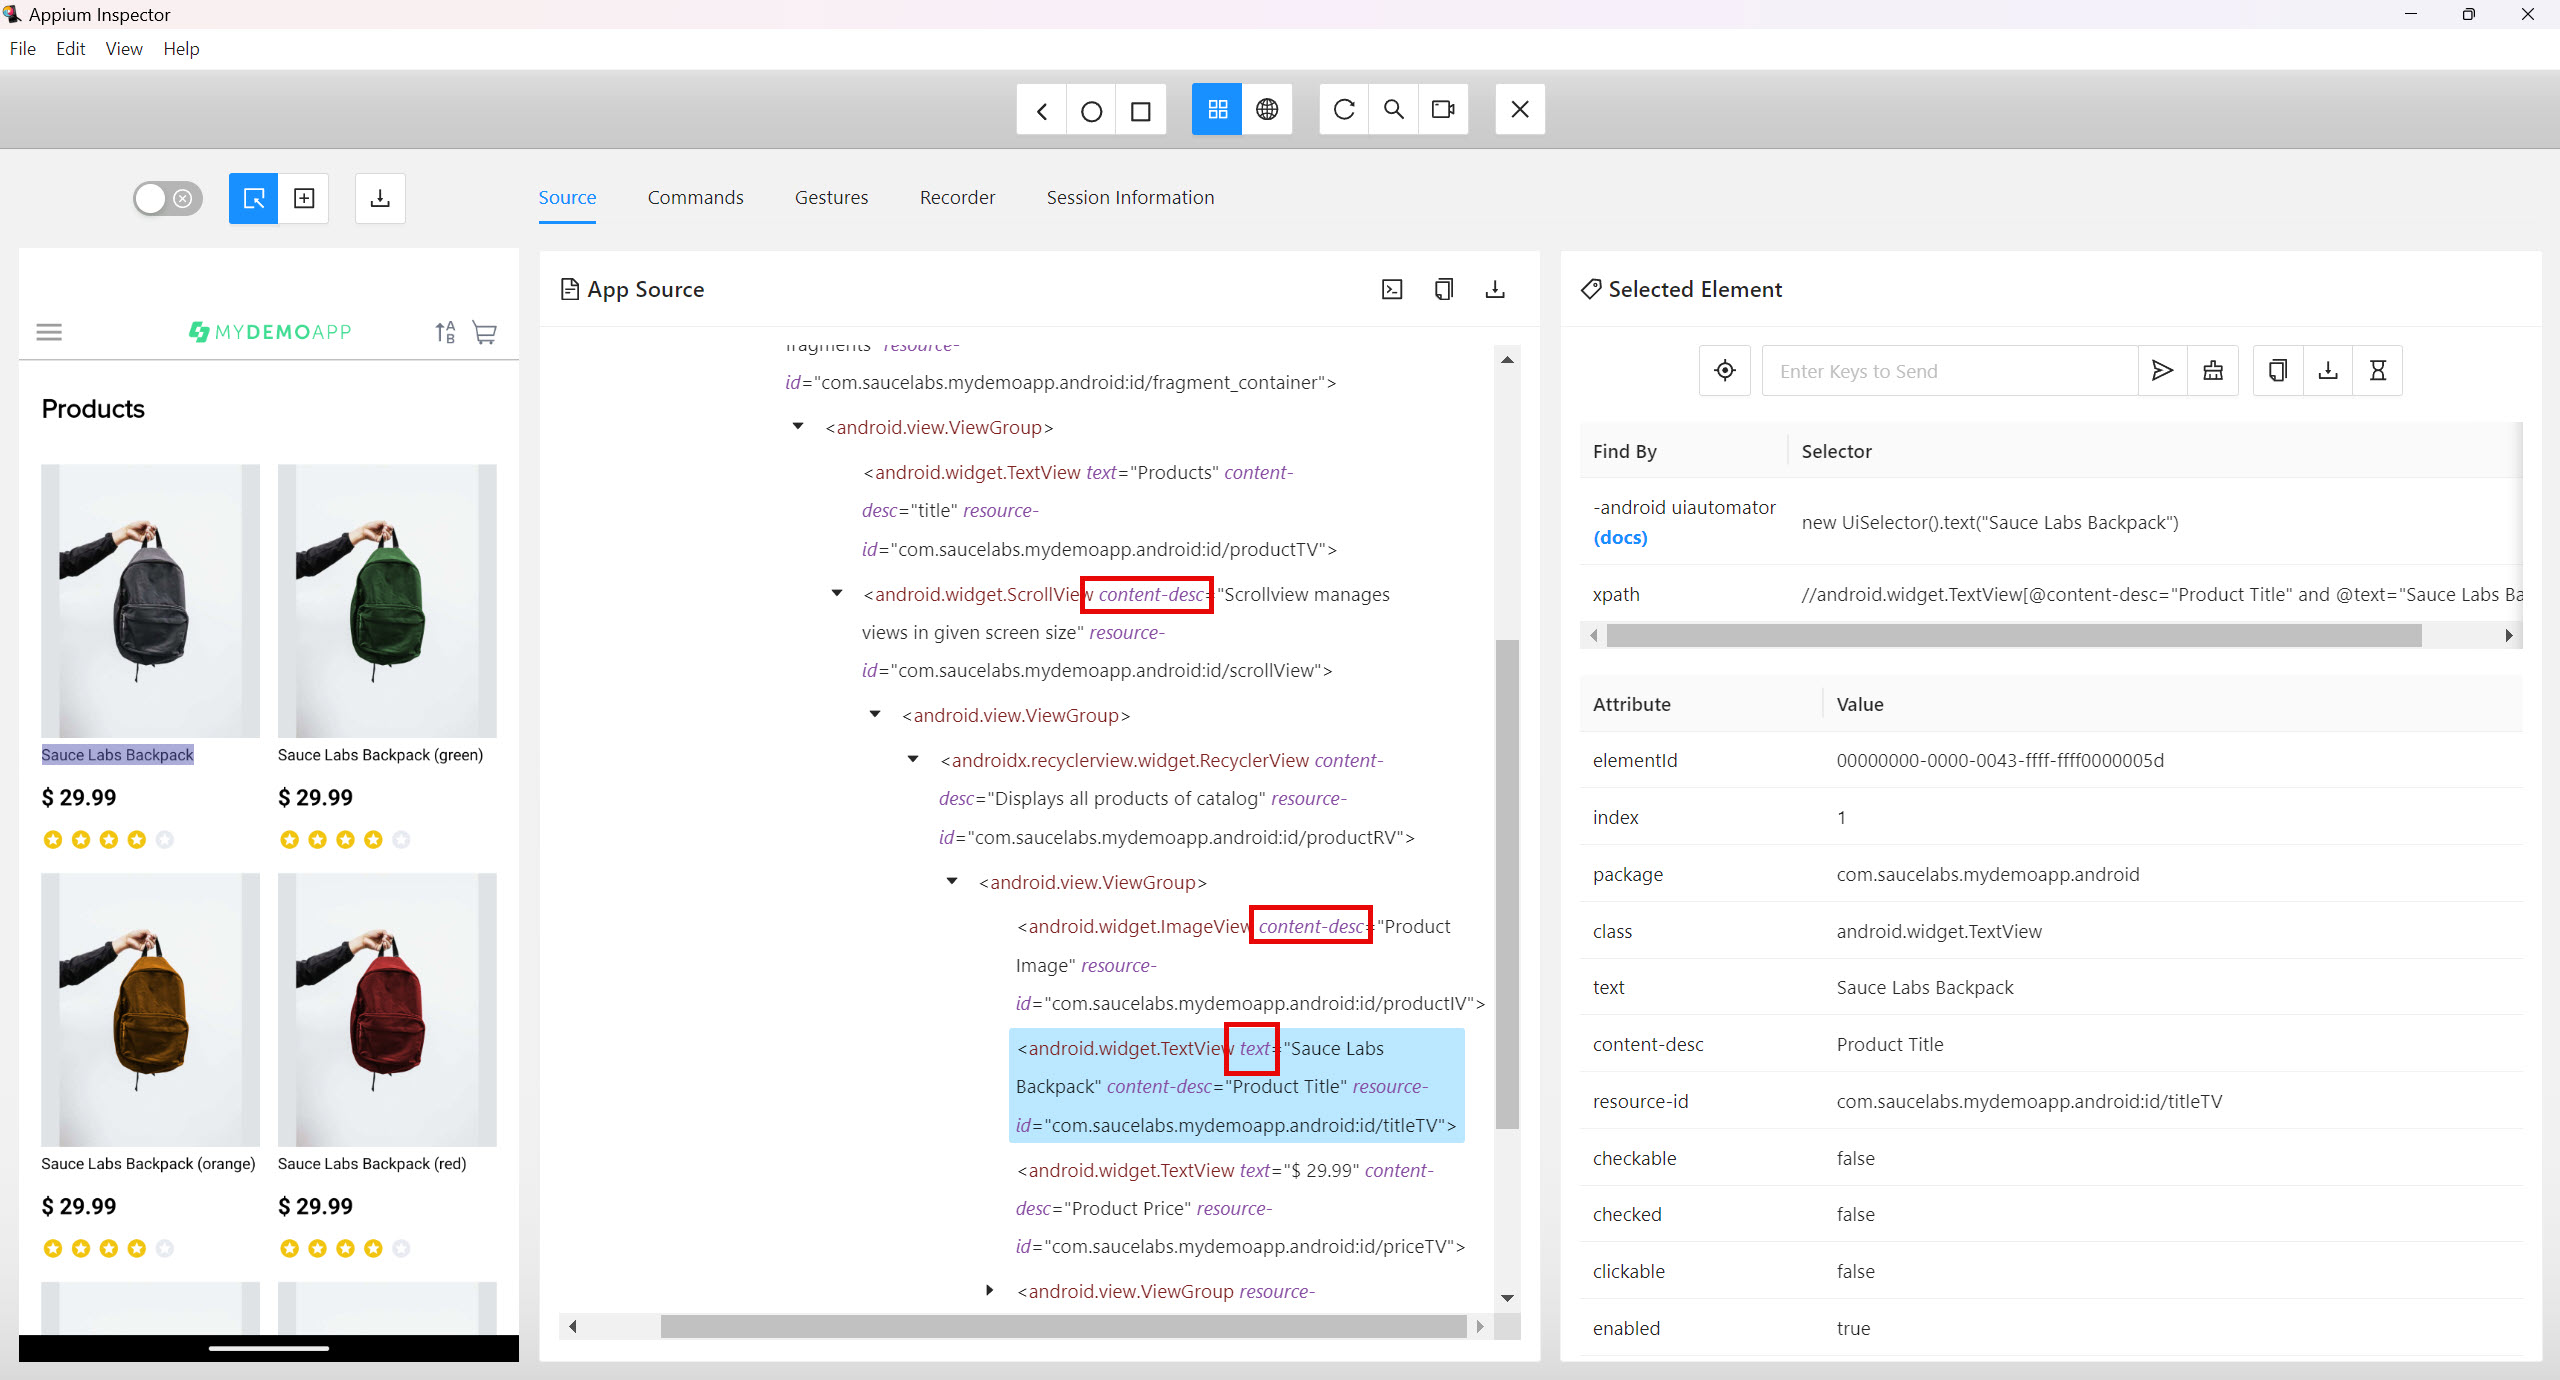Open the Source tab
The image size is (2560, 1380).
(567, 197)
